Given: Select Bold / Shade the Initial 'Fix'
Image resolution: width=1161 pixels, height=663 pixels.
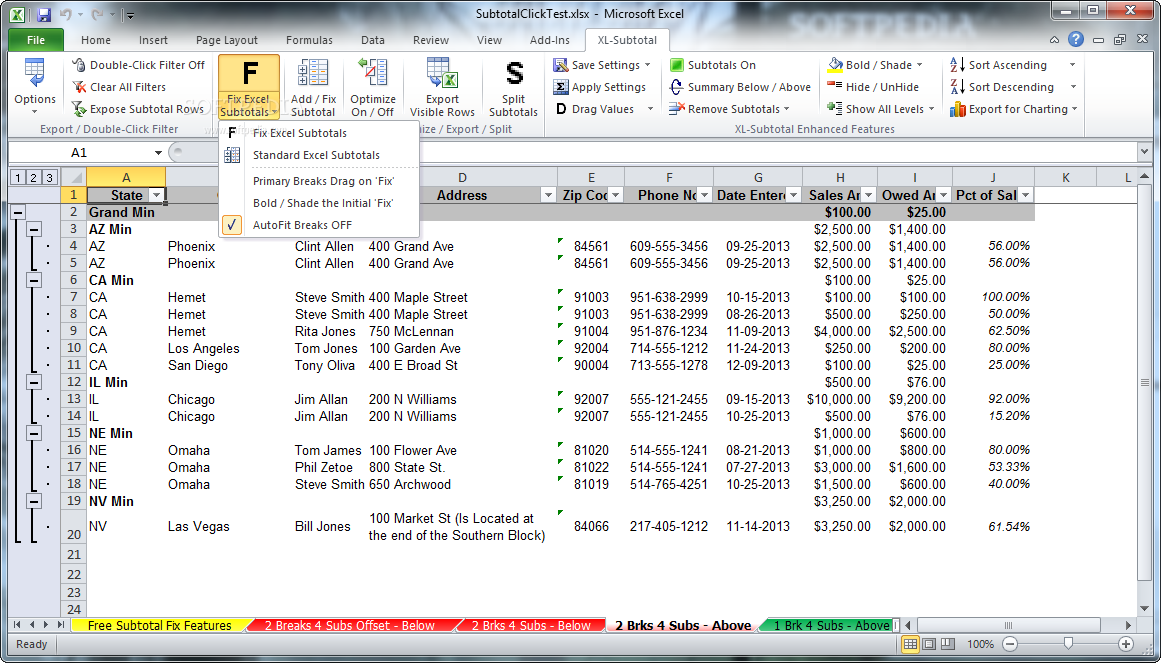Looking at the screenshot, I should 319,203.
